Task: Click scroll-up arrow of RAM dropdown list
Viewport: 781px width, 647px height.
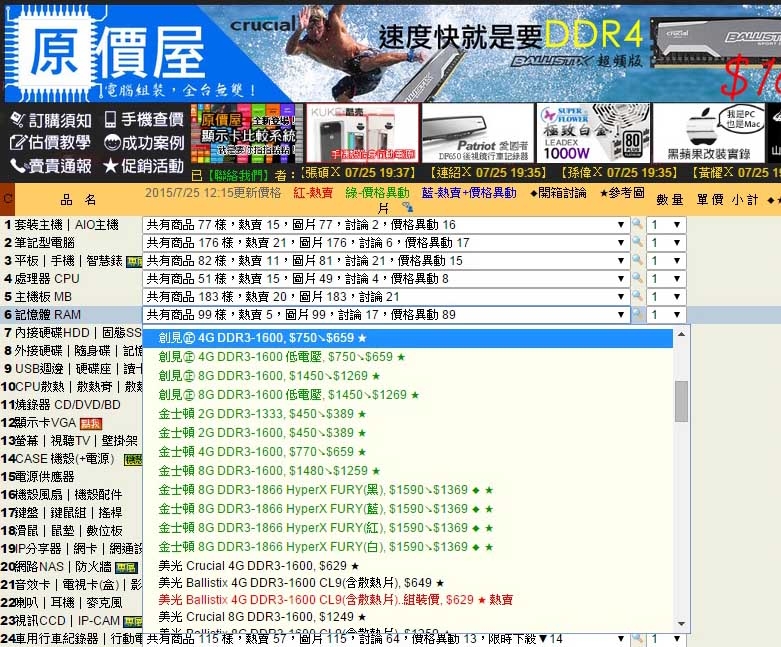Action: [x=681, y=334]
